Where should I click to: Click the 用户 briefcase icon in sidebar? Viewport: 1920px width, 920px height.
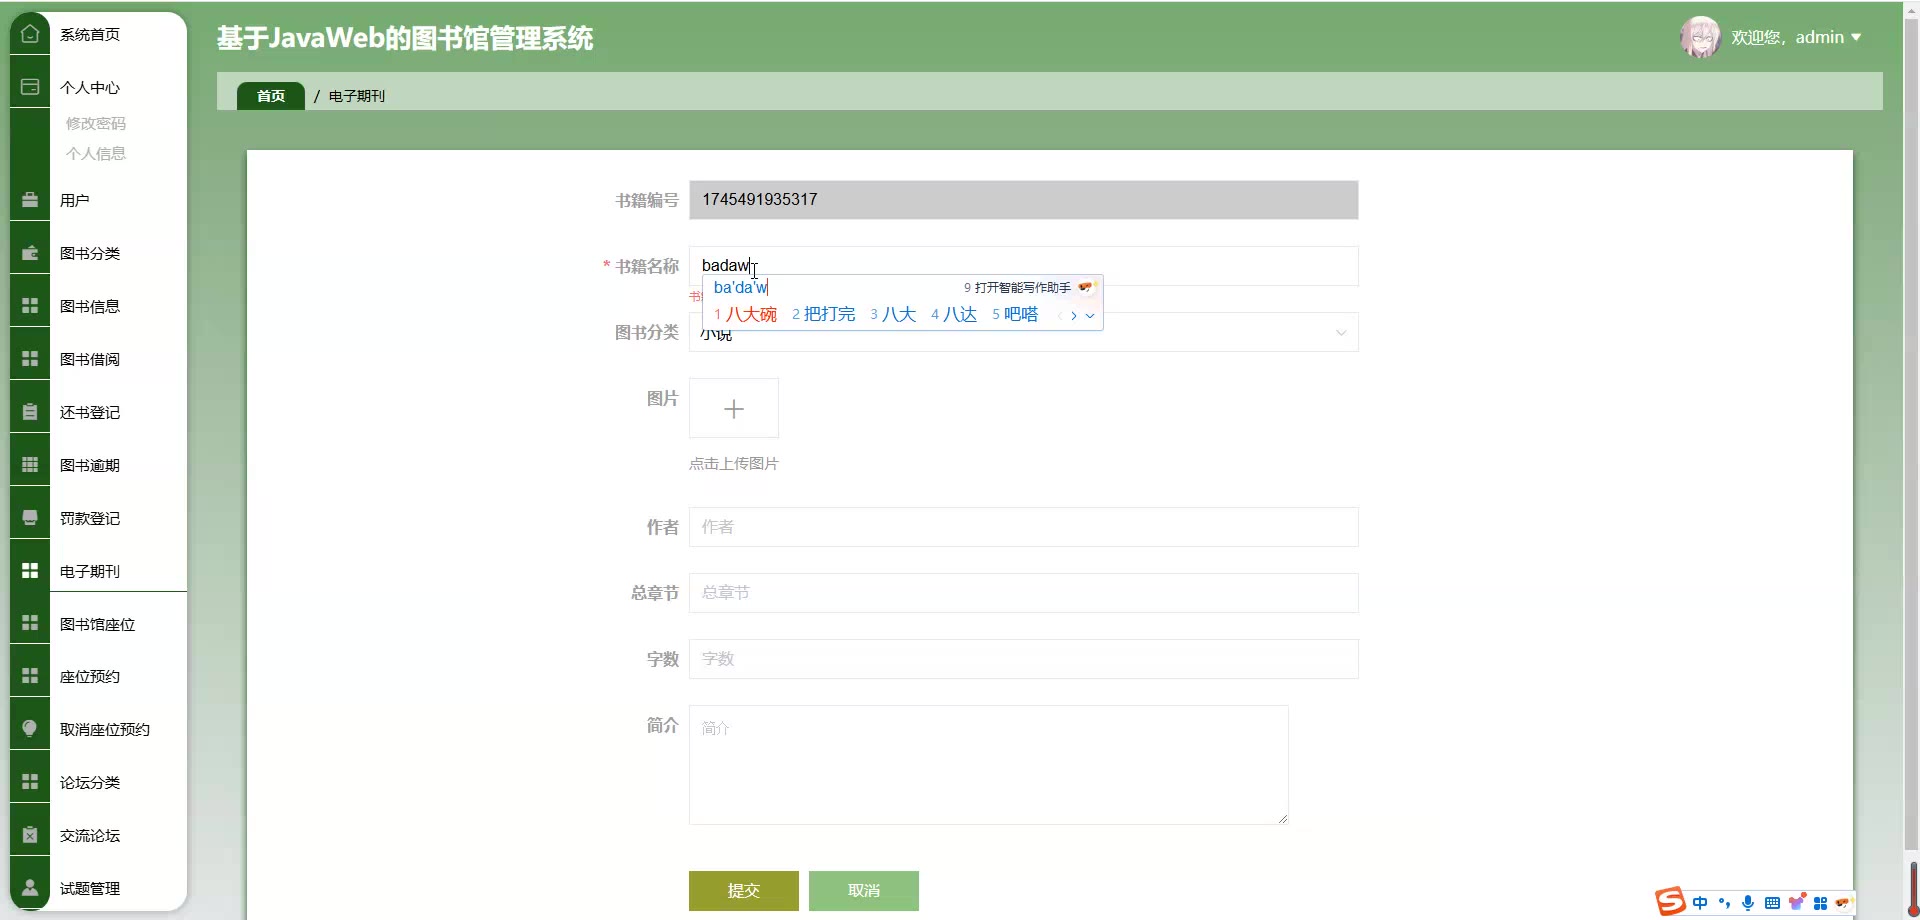[x=30, y=200]
